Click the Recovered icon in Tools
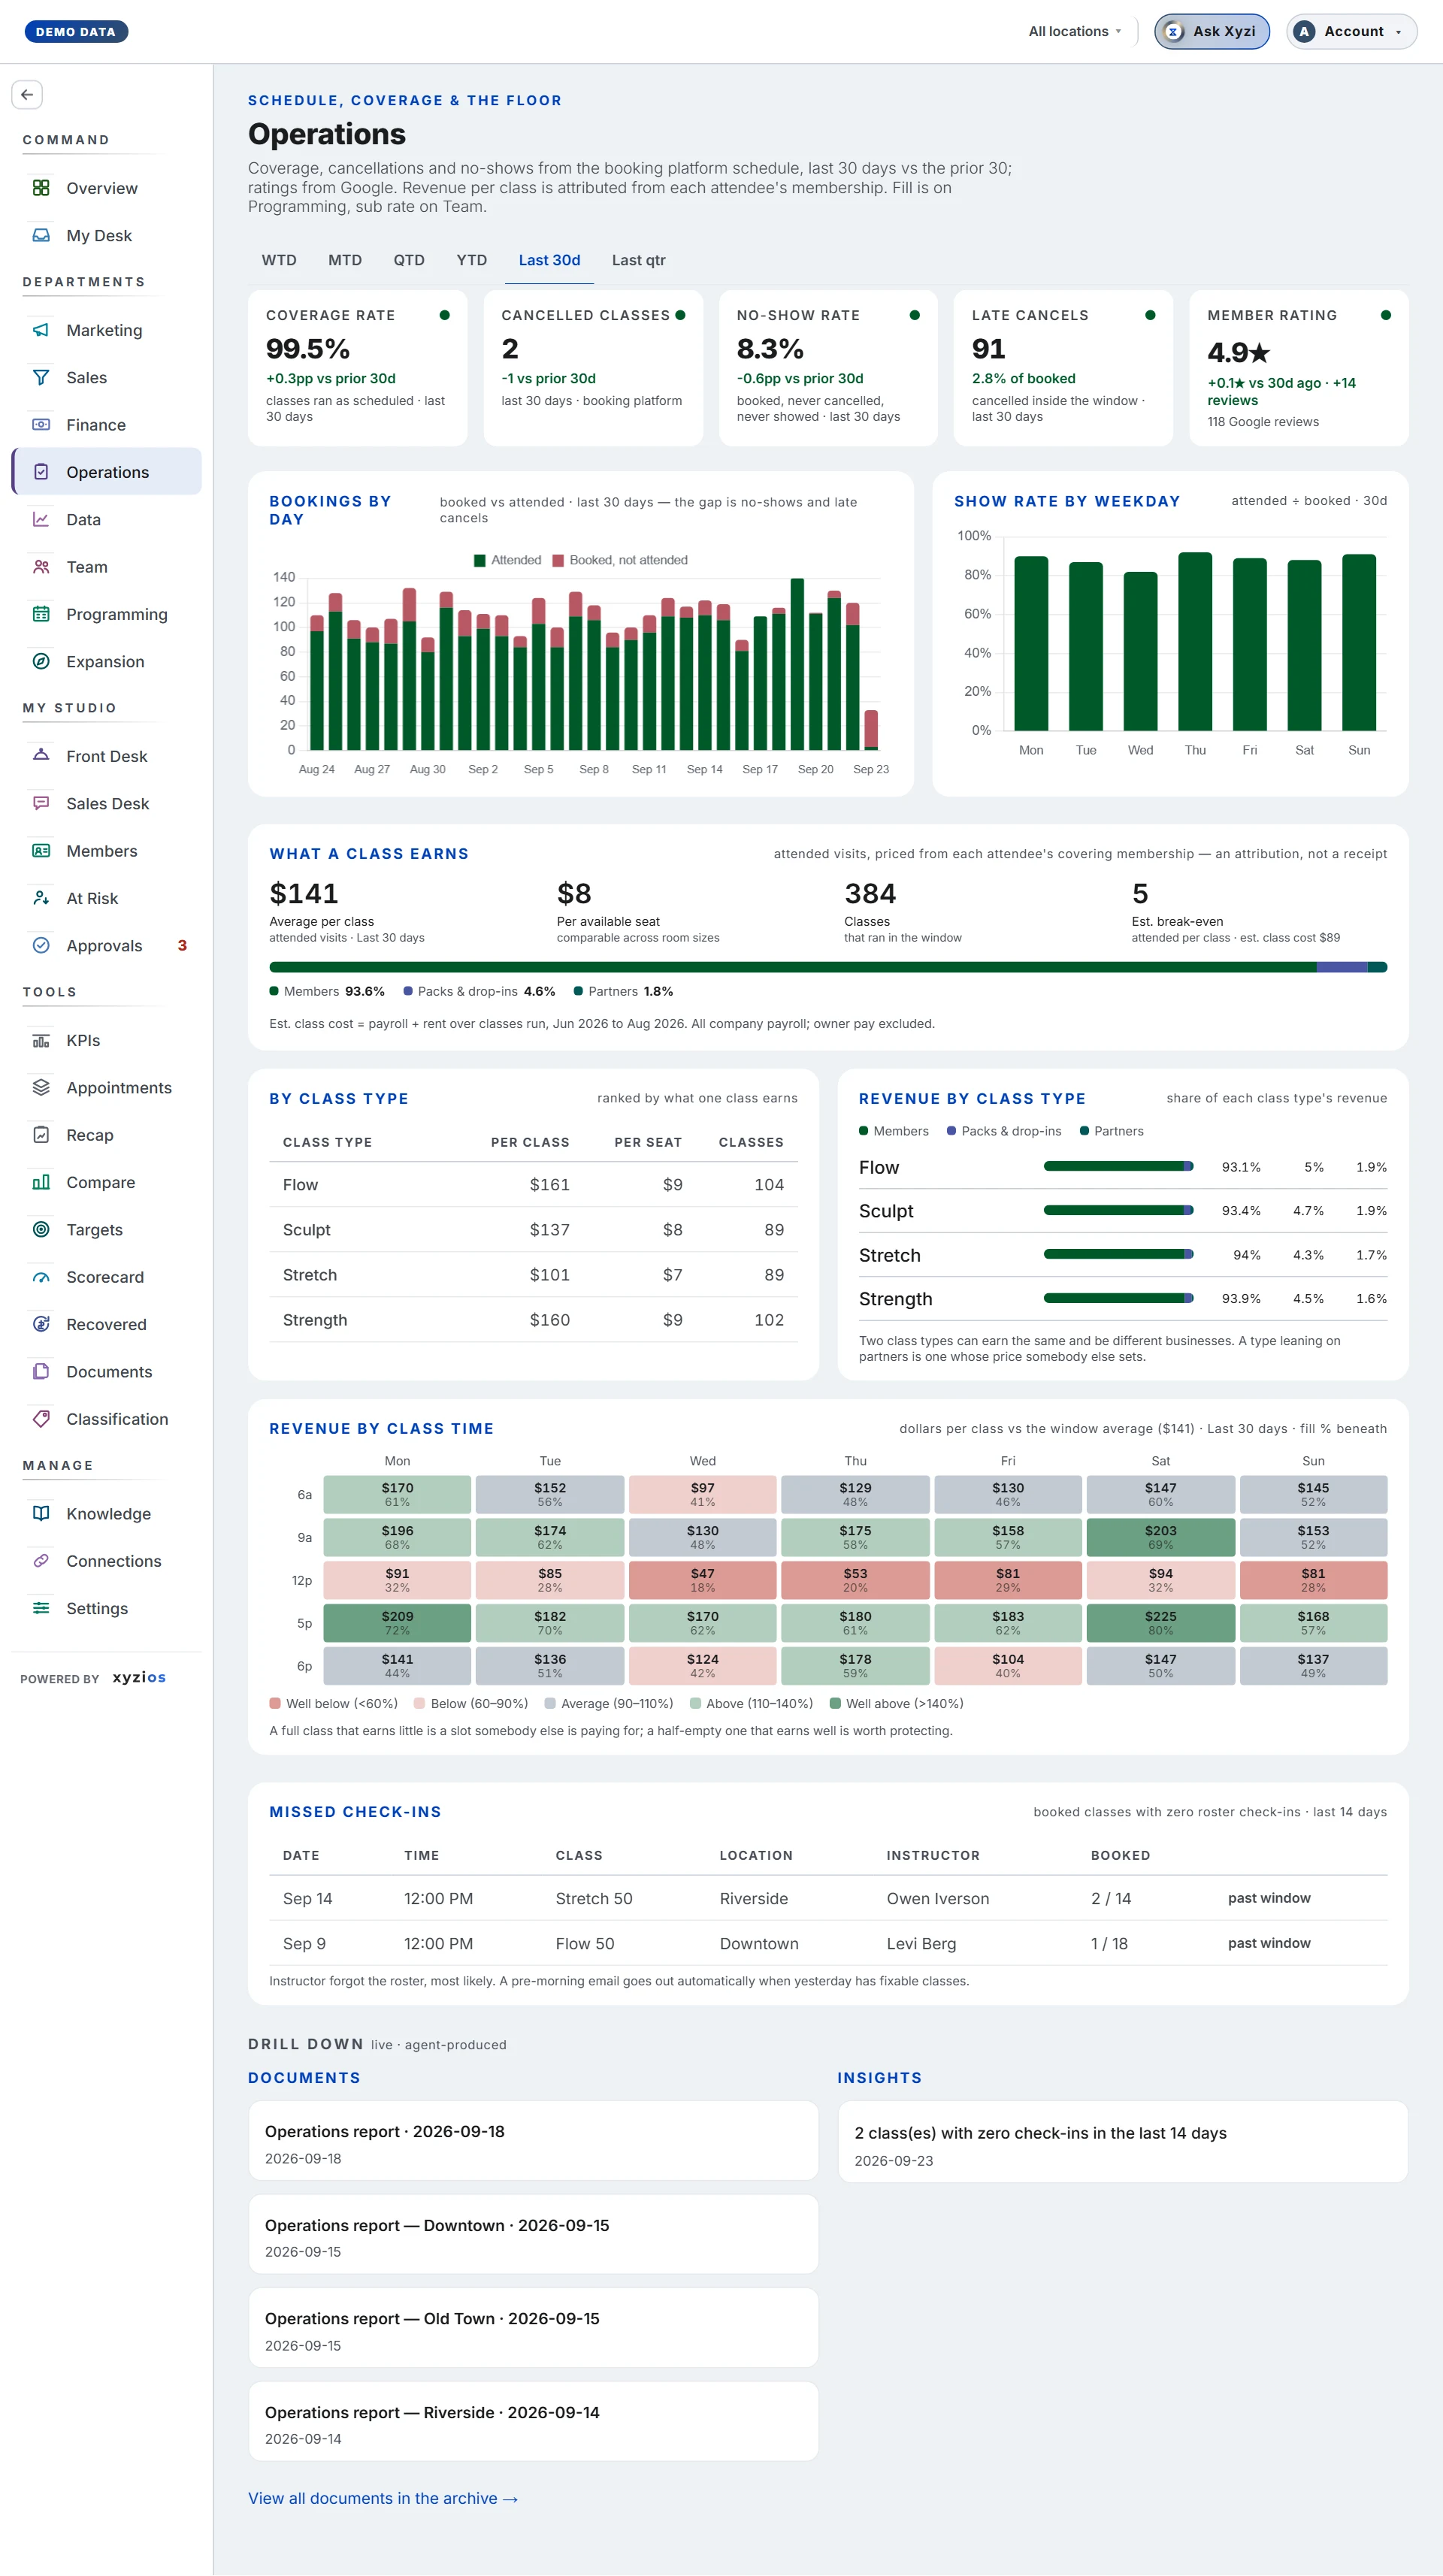Viewport: 1443px width, 2576px height. click(x=41, y=1324)
